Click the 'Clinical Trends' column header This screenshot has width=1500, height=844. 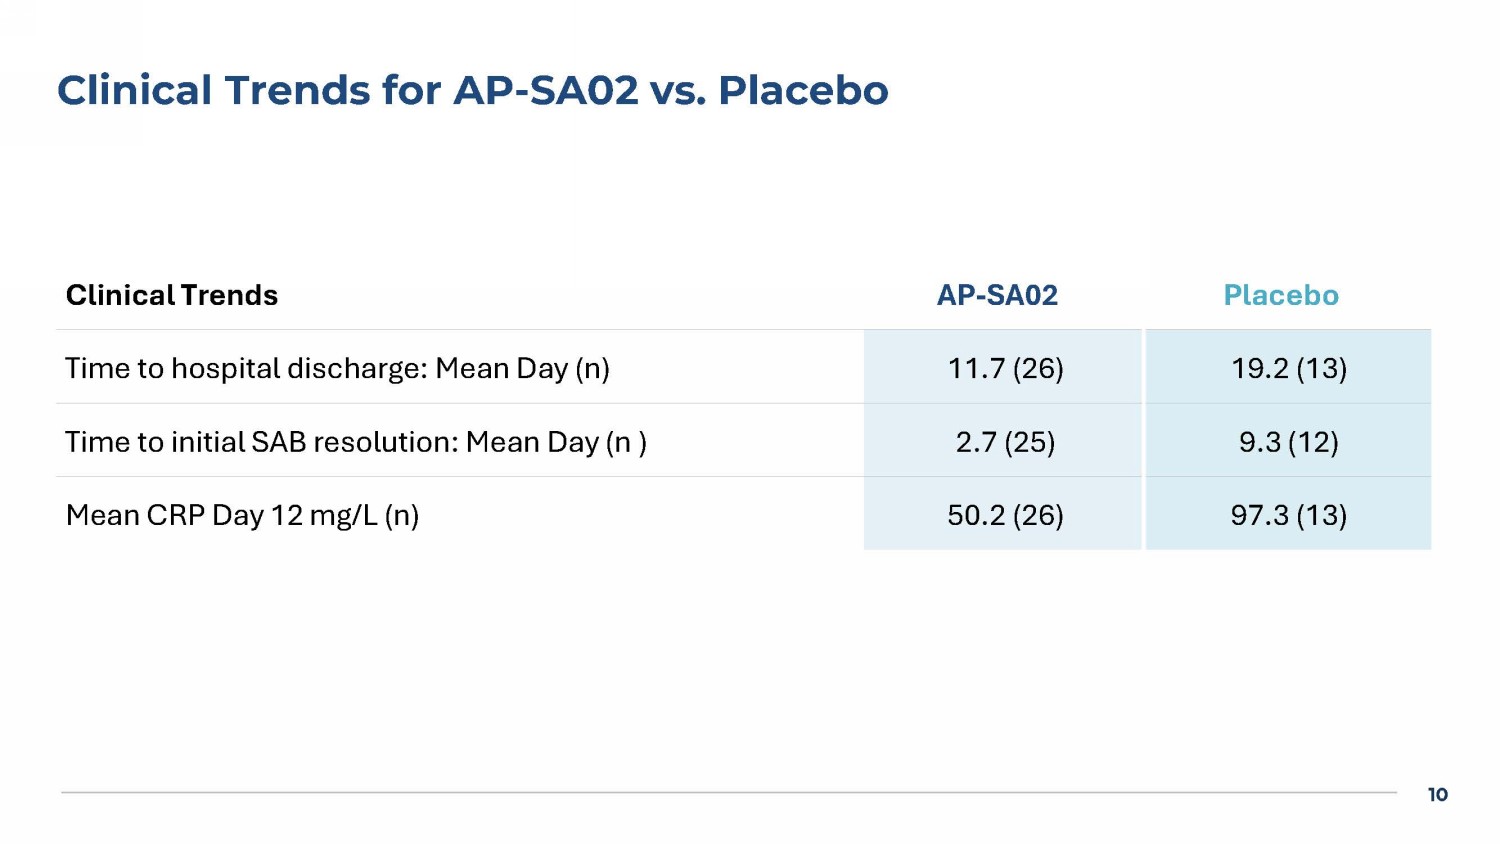pyautogui.click(x=172, y=295)
